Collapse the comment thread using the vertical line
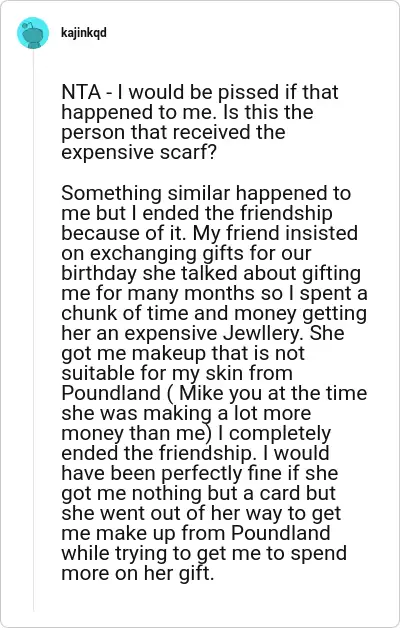Screen dimensions: 400x628 pos(33,330)
